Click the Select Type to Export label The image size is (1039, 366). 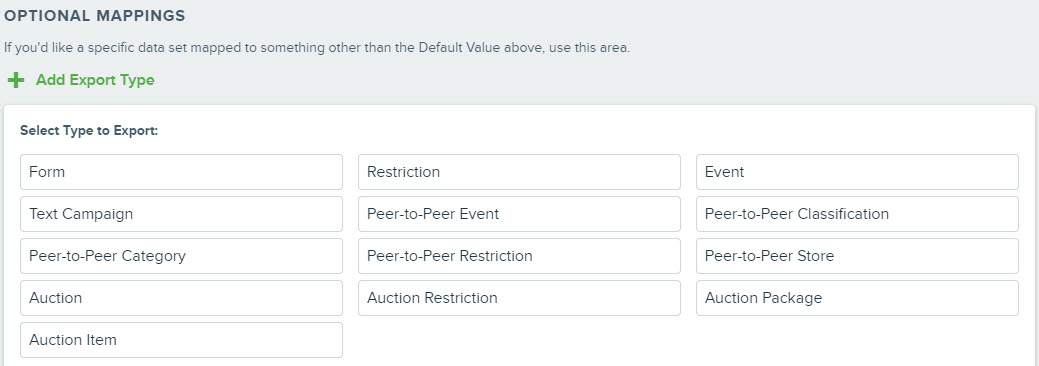[x=89, y=131]
